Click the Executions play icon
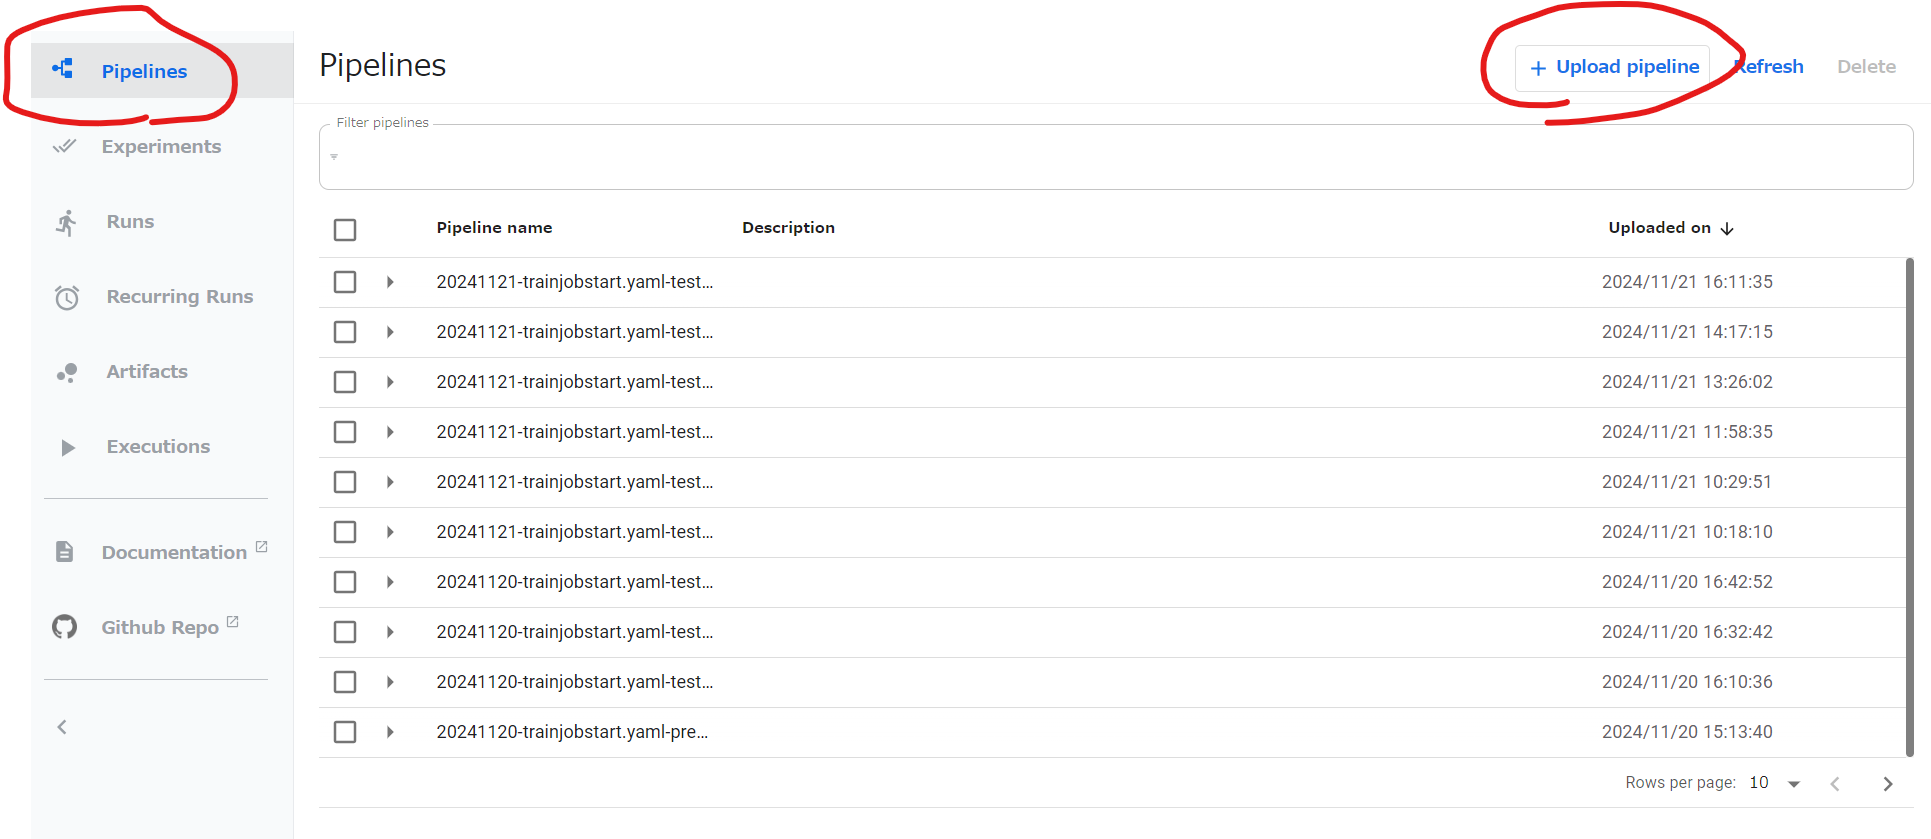The width and height of the screenshot is (1931, 839). point(68,447)
